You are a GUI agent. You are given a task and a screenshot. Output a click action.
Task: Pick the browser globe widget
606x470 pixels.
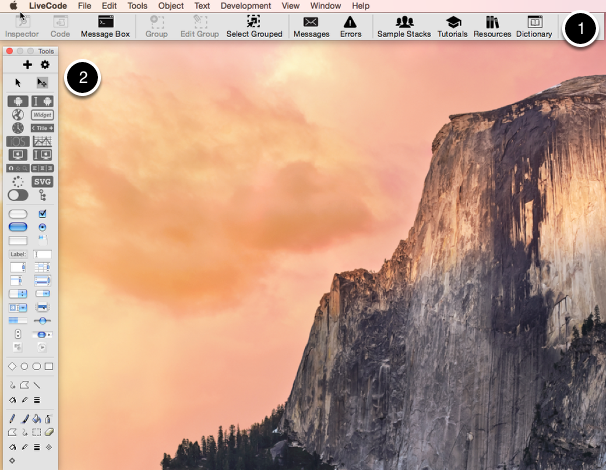[18, 115]
